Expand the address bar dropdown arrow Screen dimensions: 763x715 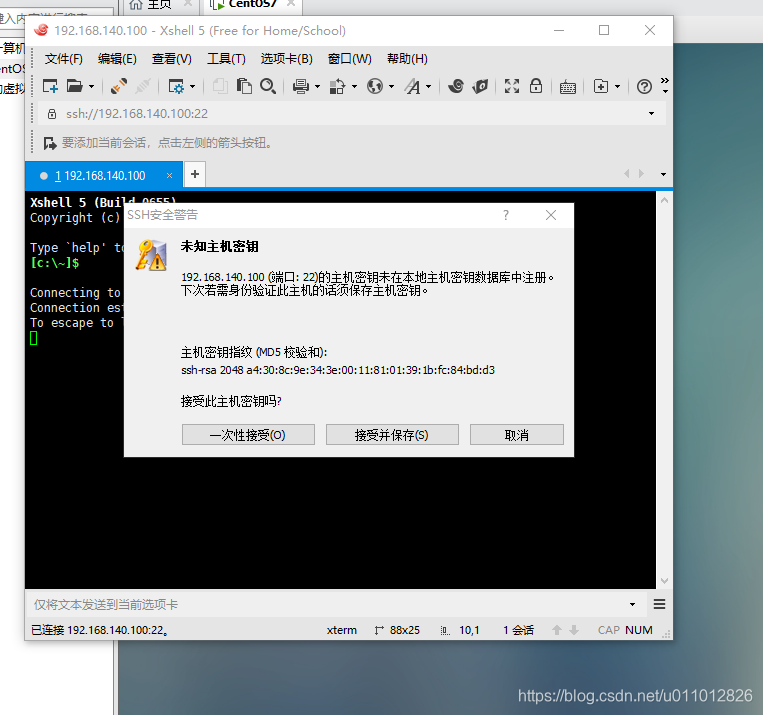coord(652,113)
